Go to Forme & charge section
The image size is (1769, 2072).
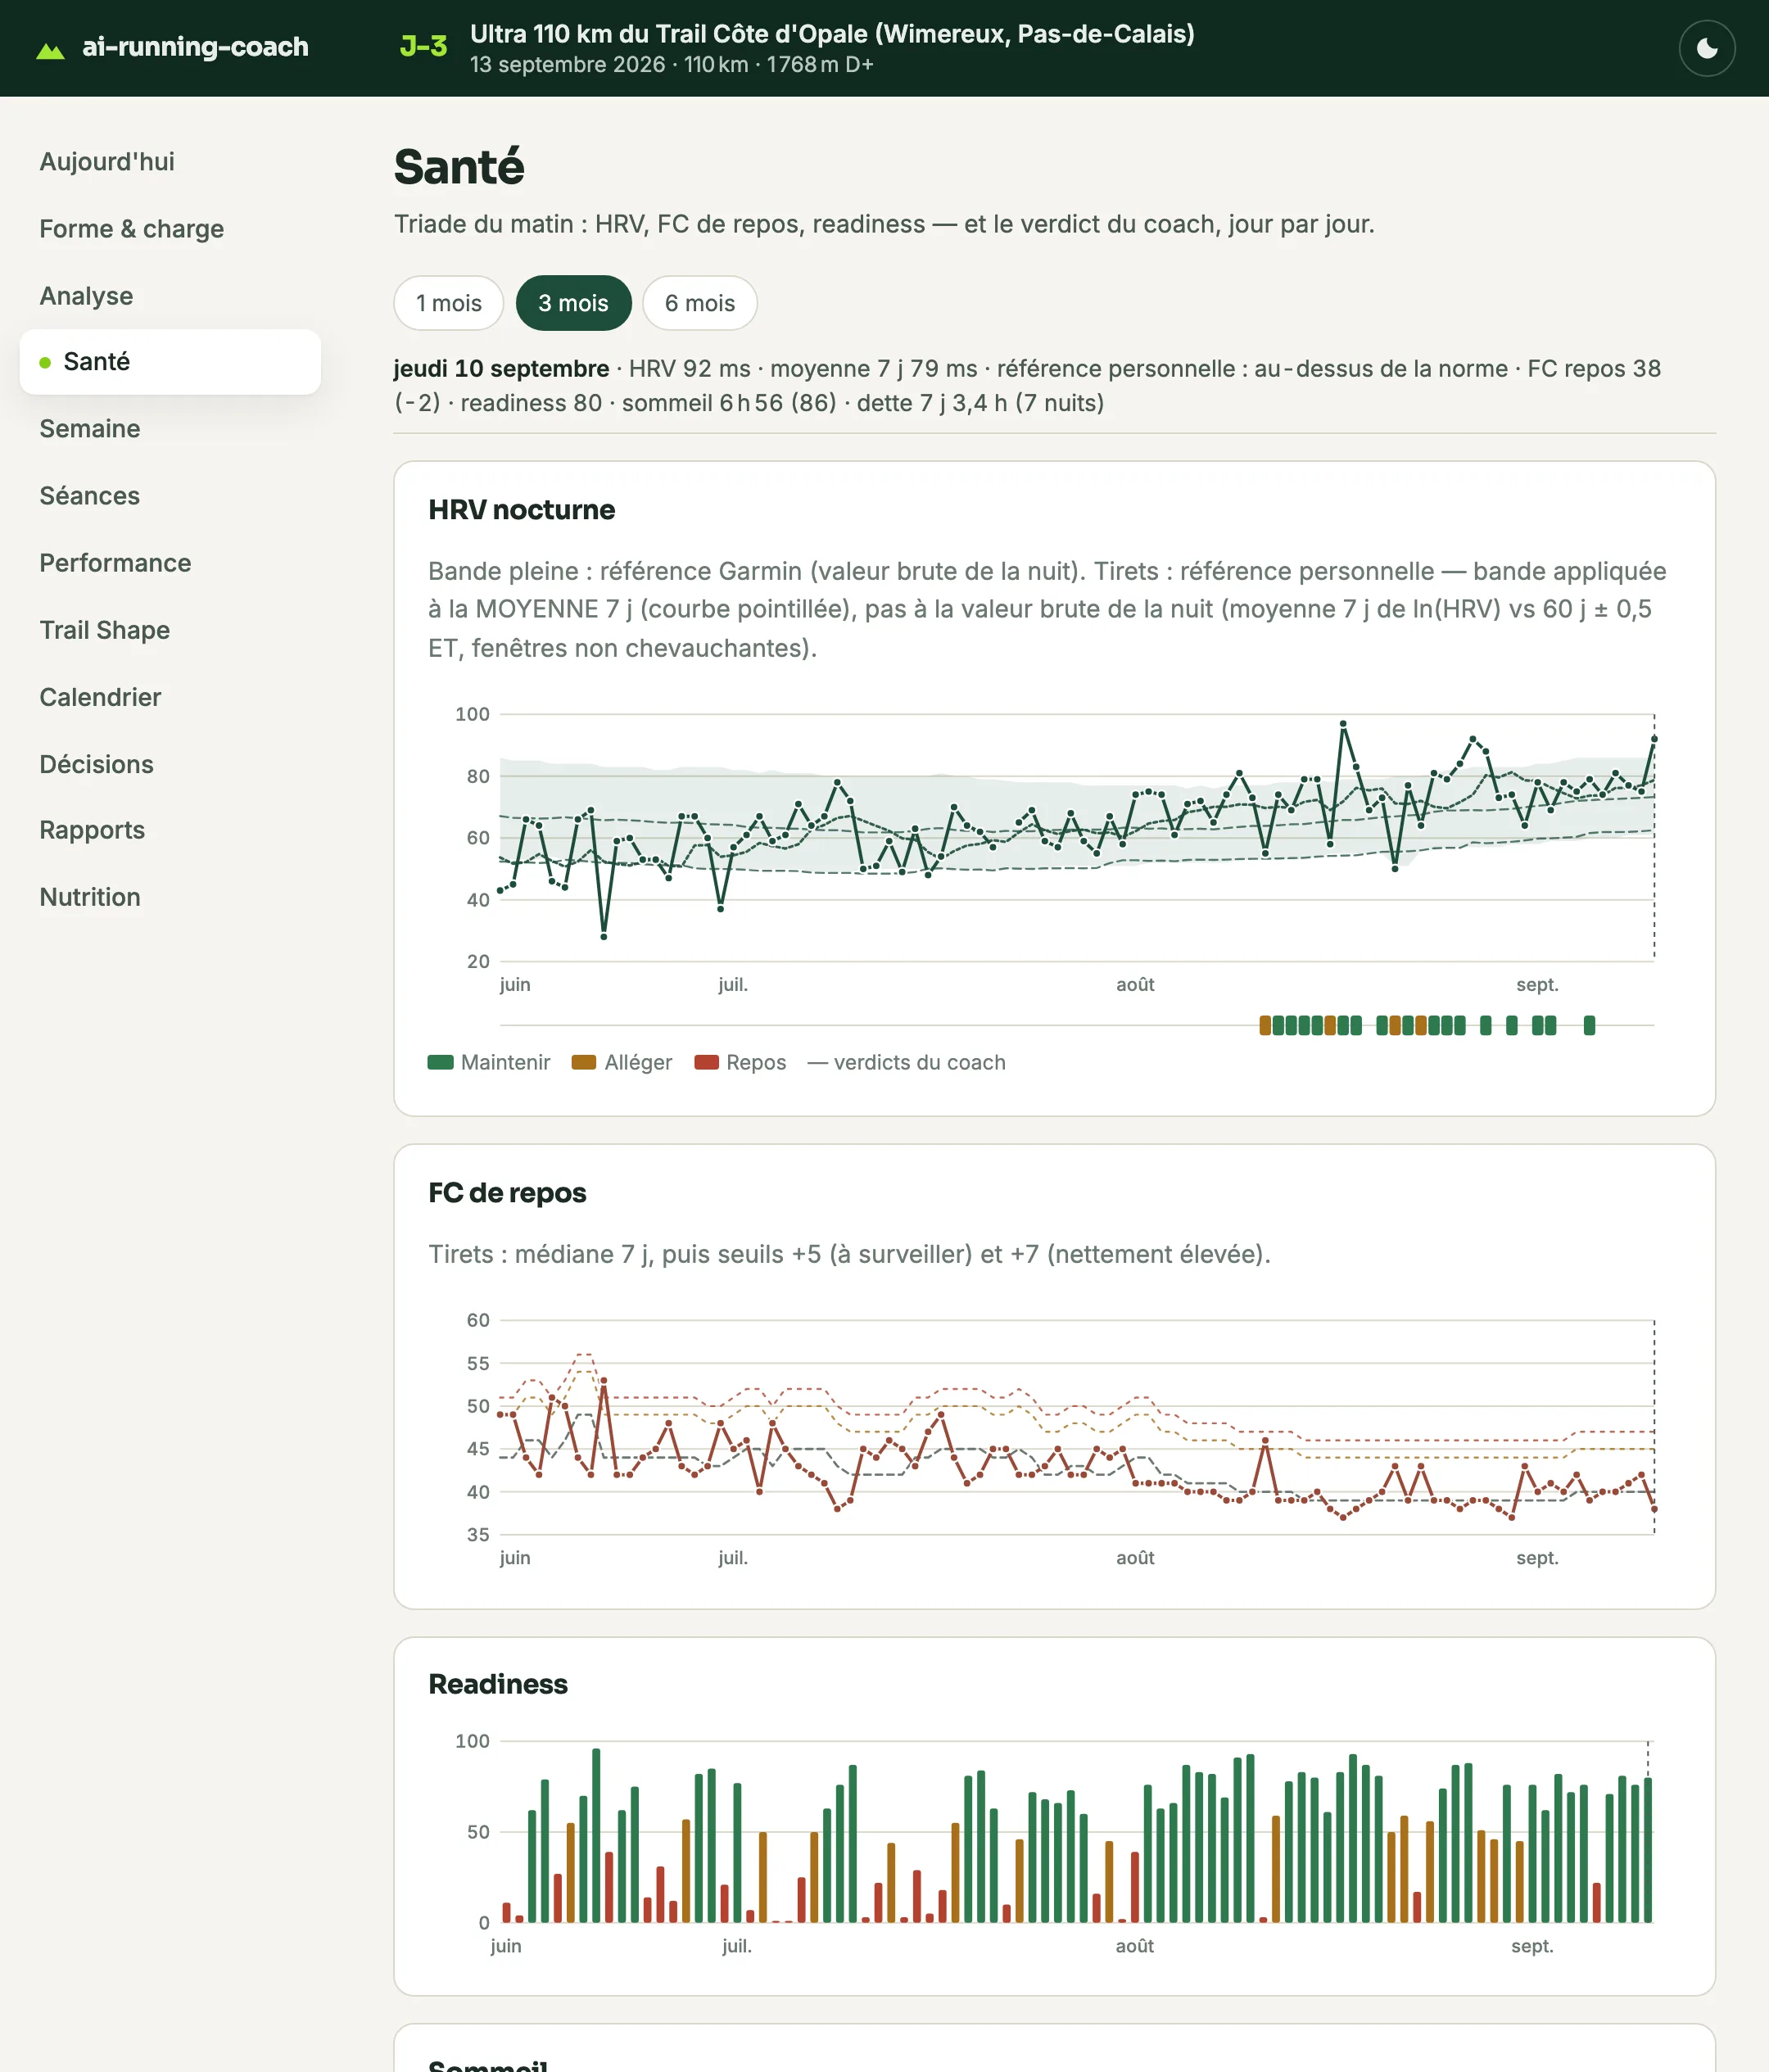pos(131,229)
